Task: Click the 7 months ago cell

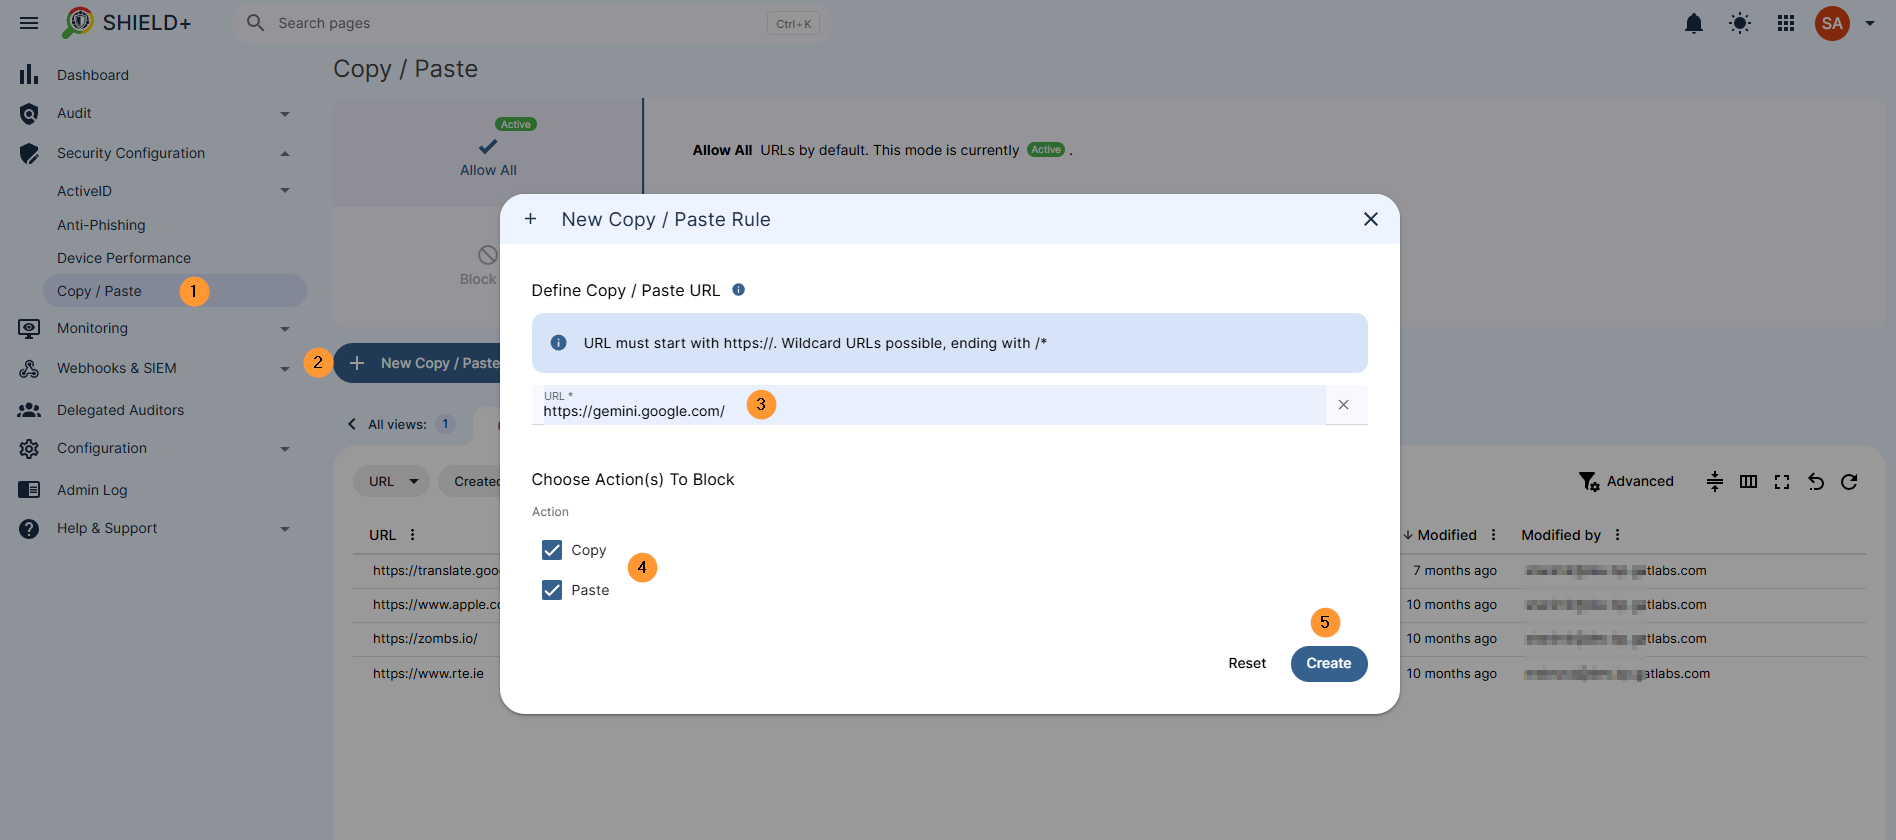Action: point(1455,571)
